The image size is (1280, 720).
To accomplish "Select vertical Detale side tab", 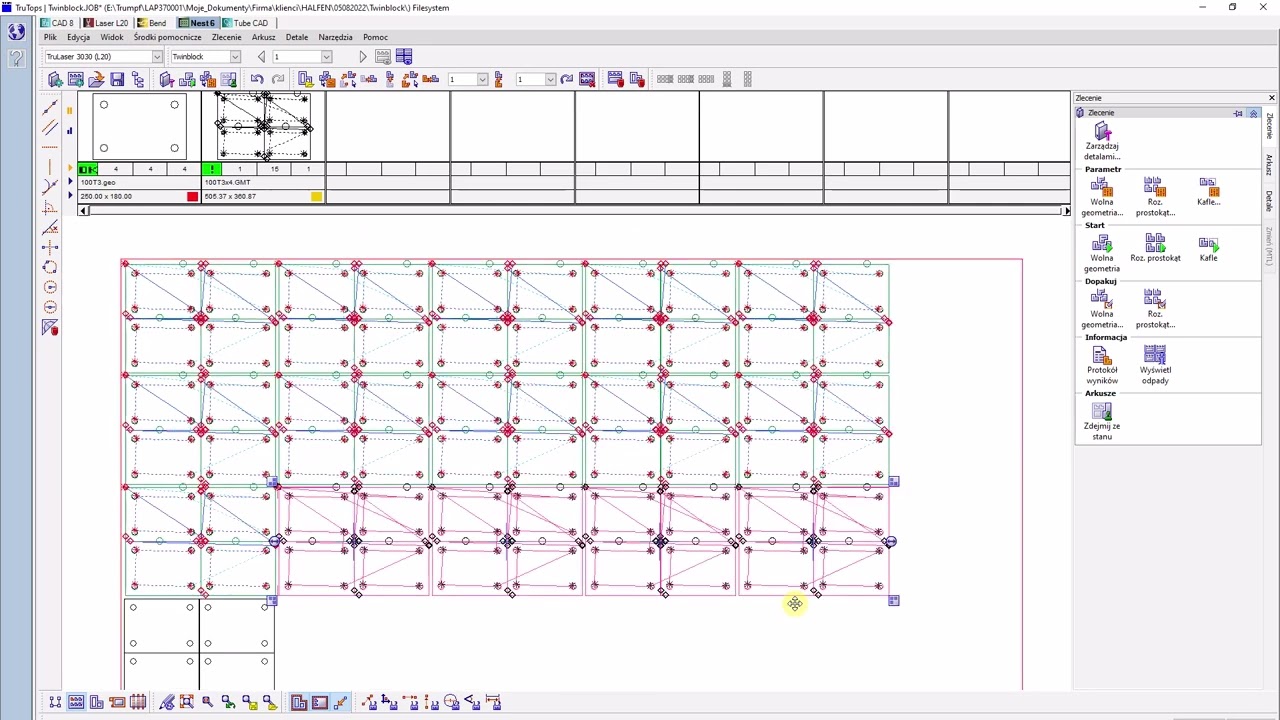I will [1269, 200].
